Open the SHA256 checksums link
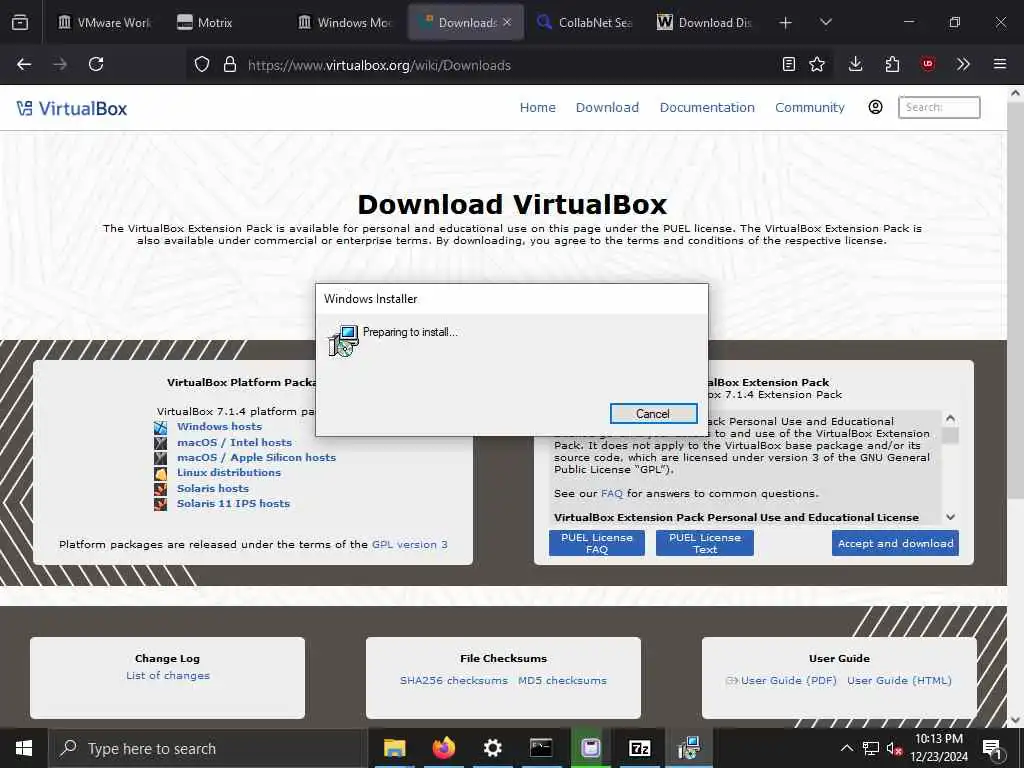 454,680
